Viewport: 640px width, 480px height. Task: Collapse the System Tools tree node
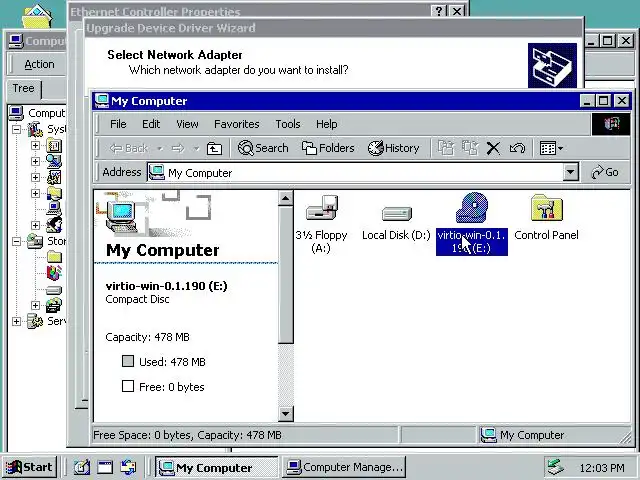(x=16, y=130)
